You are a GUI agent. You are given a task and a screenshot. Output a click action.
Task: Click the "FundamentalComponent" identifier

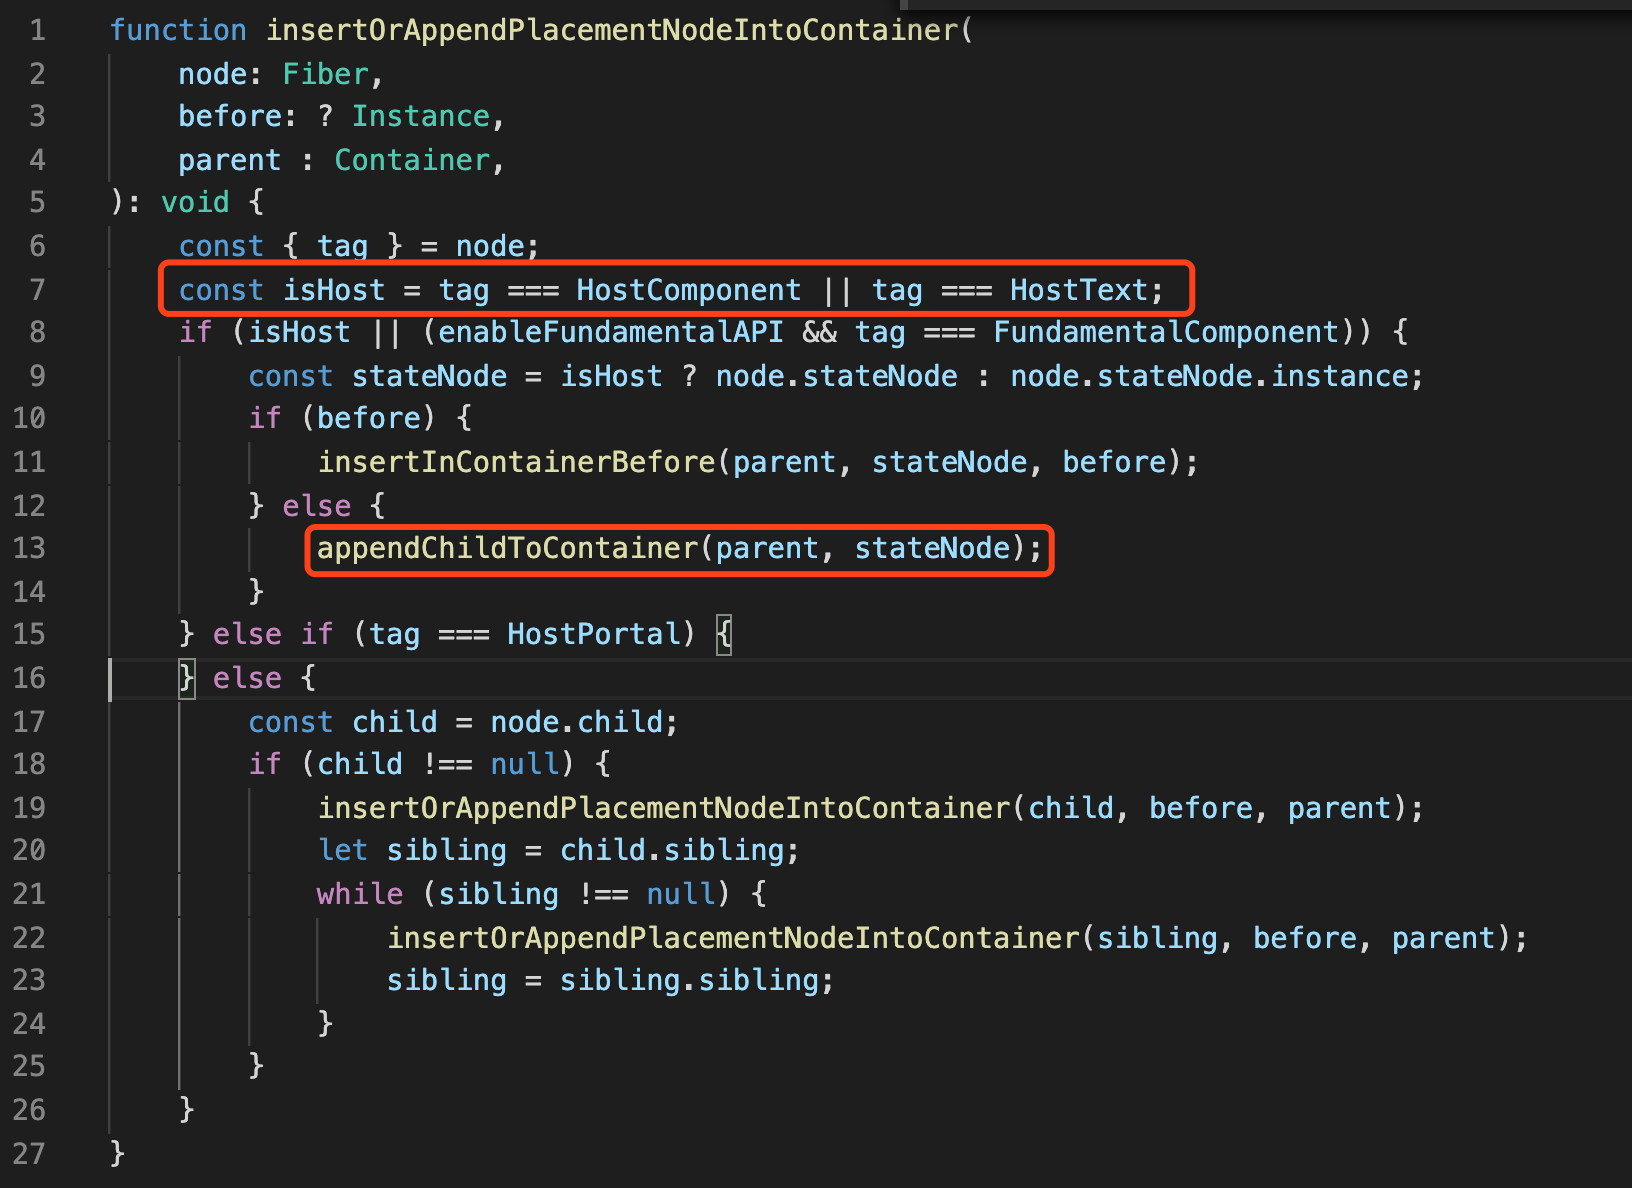pyautogui.click(x=1166, y=332)
